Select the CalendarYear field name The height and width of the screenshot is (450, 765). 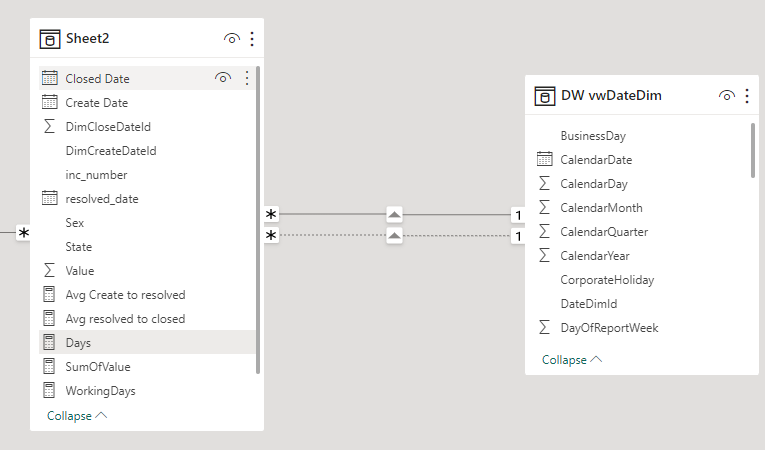tap(595, 256)
